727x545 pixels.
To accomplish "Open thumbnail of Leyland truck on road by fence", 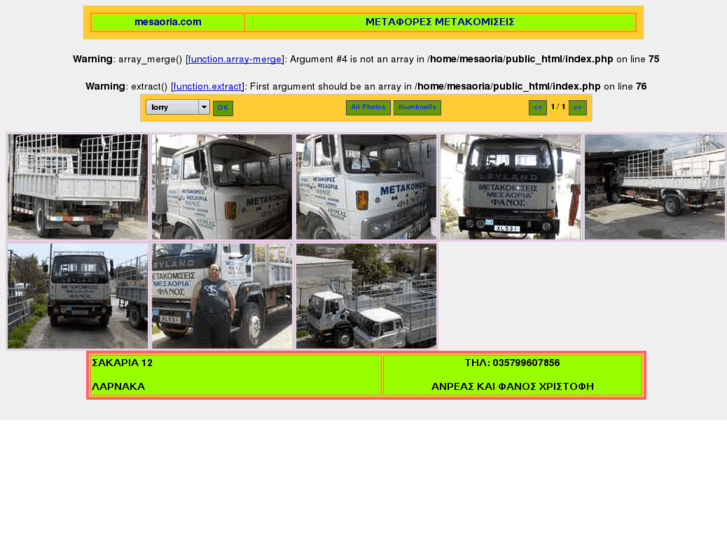I will [x=78, y=296].
